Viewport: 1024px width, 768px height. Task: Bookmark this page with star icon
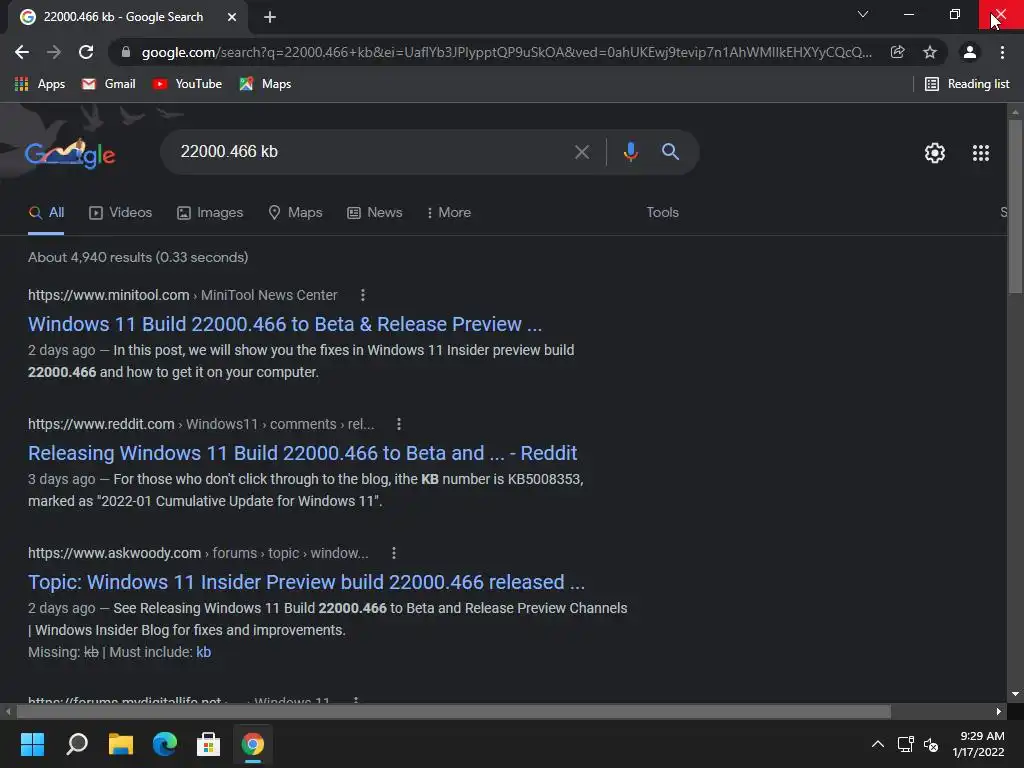click(930, 52)
